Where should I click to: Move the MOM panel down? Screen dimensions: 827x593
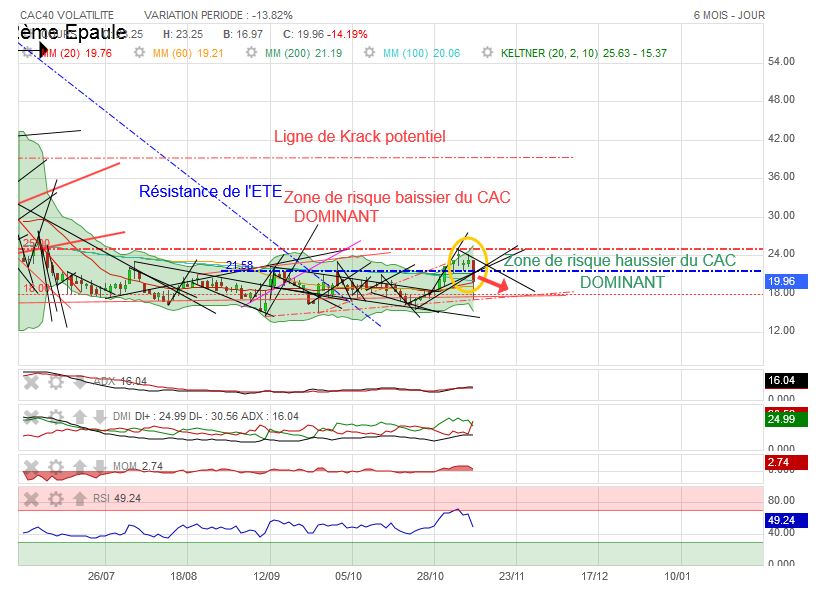point(100,466)
